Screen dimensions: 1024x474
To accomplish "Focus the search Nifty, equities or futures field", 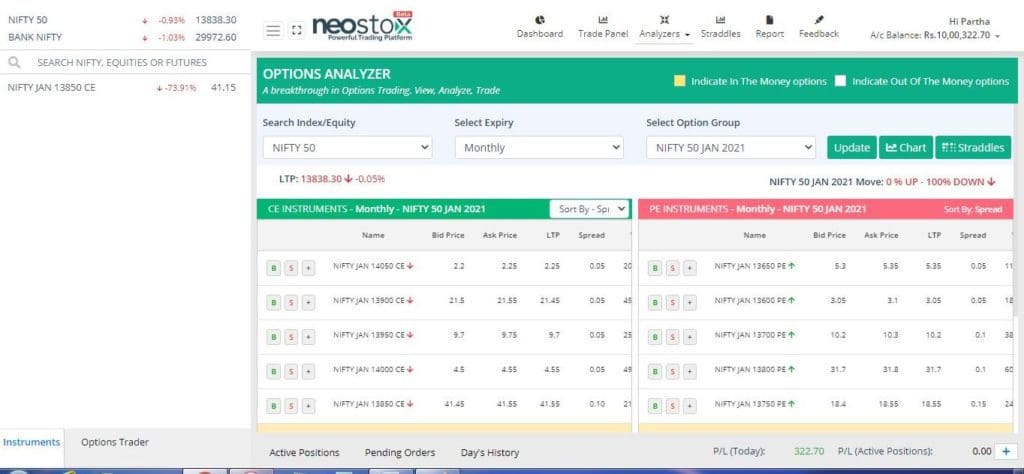I will click(x=122, y=63).
